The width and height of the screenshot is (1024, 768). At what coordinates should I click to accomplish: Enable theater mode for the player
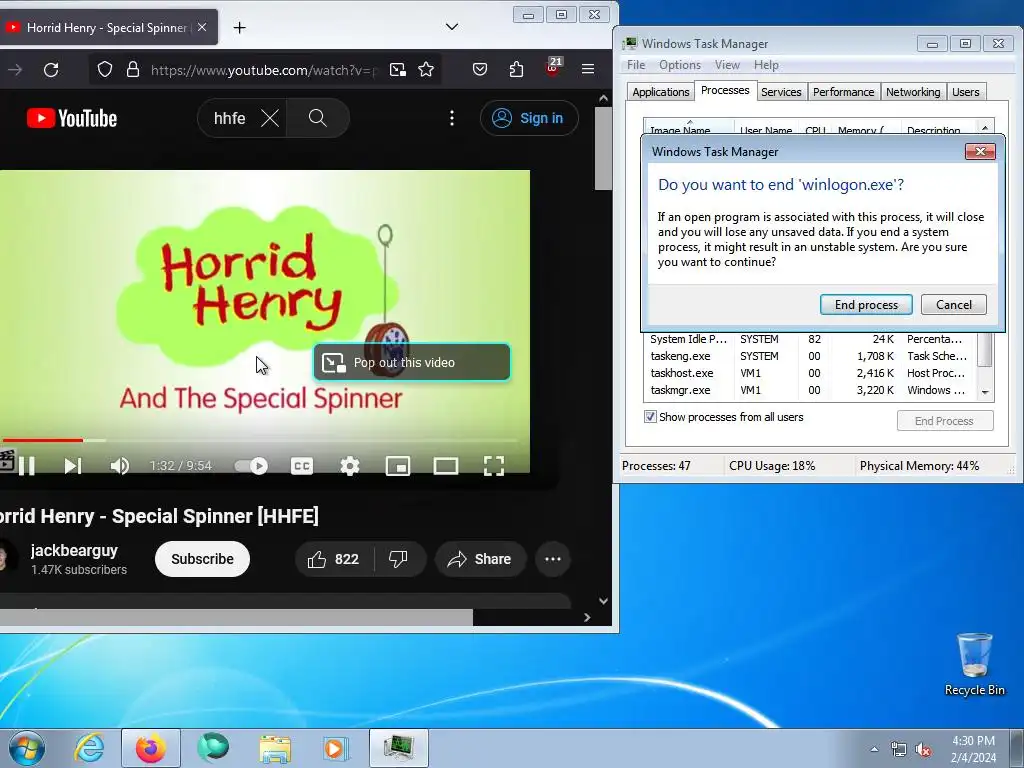click(x=445, y=466)
